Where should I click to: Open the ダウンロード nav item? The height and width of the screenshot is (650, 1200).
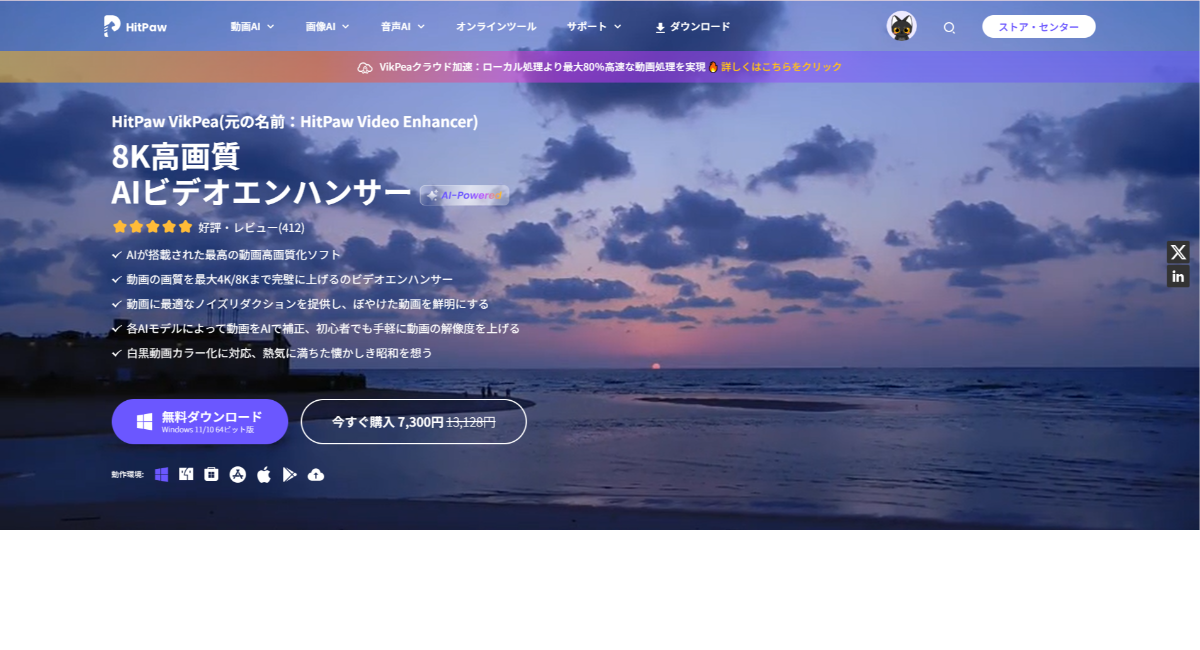pyautogui.click(x=693, y=27)
